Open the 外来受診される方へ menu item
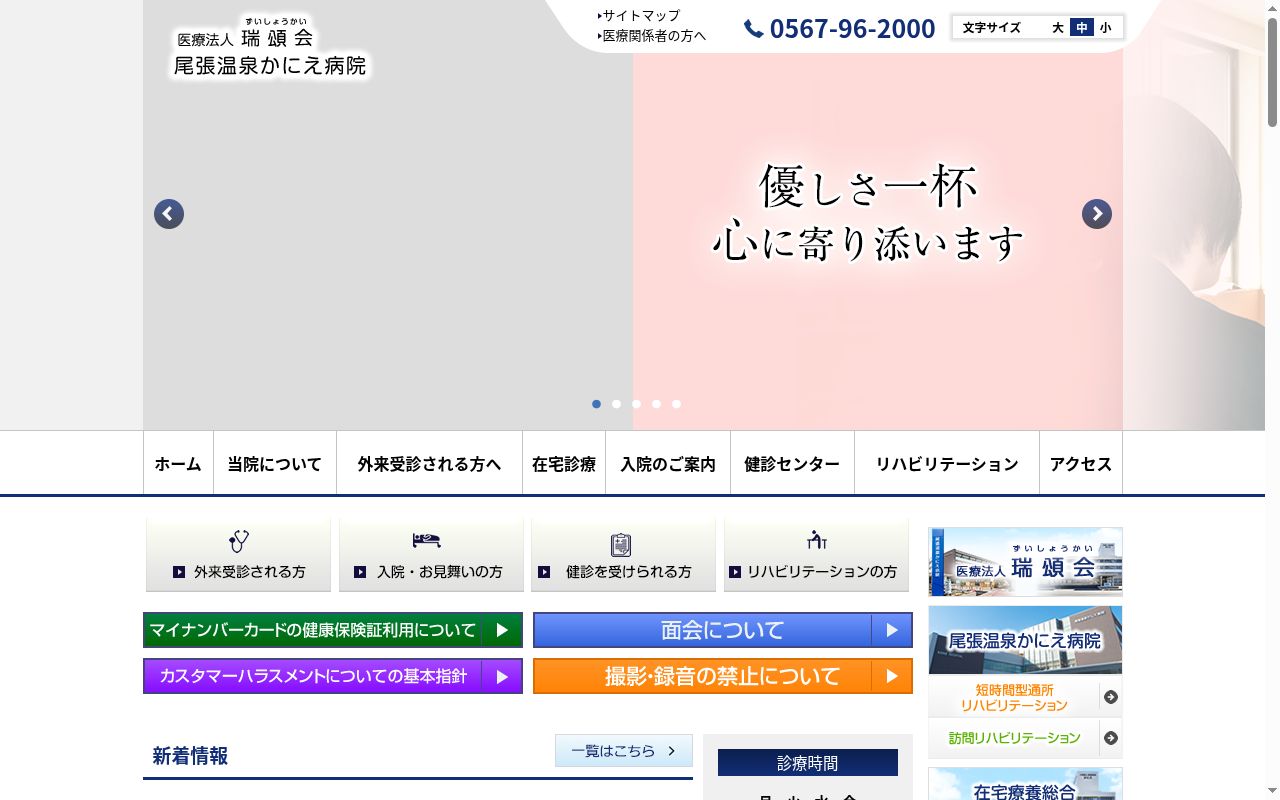 pyautogui.click(x=430, y=463)
